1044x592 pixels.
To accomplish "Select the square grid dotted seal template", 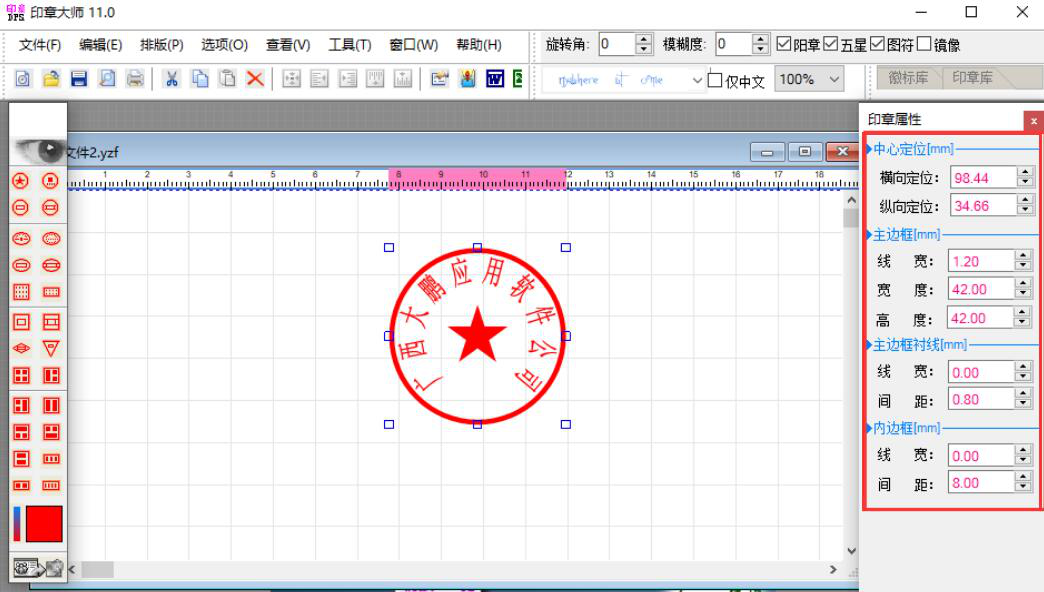I will 21,292.
